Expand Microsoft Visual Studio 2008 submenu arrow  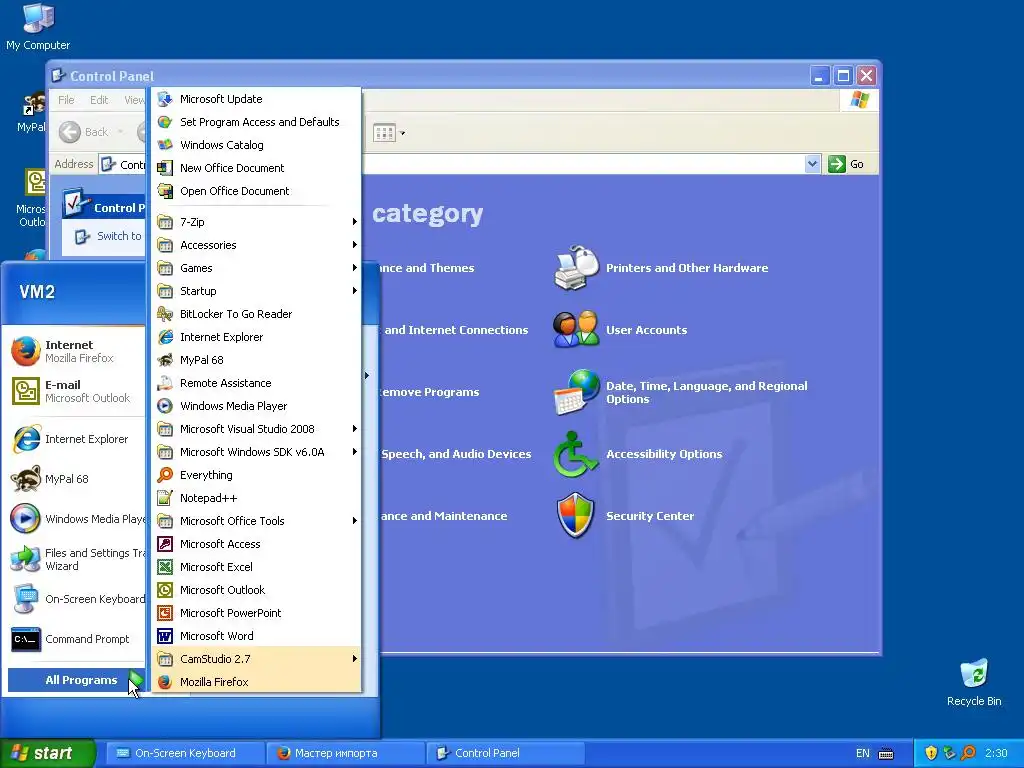tap(355, 429)
